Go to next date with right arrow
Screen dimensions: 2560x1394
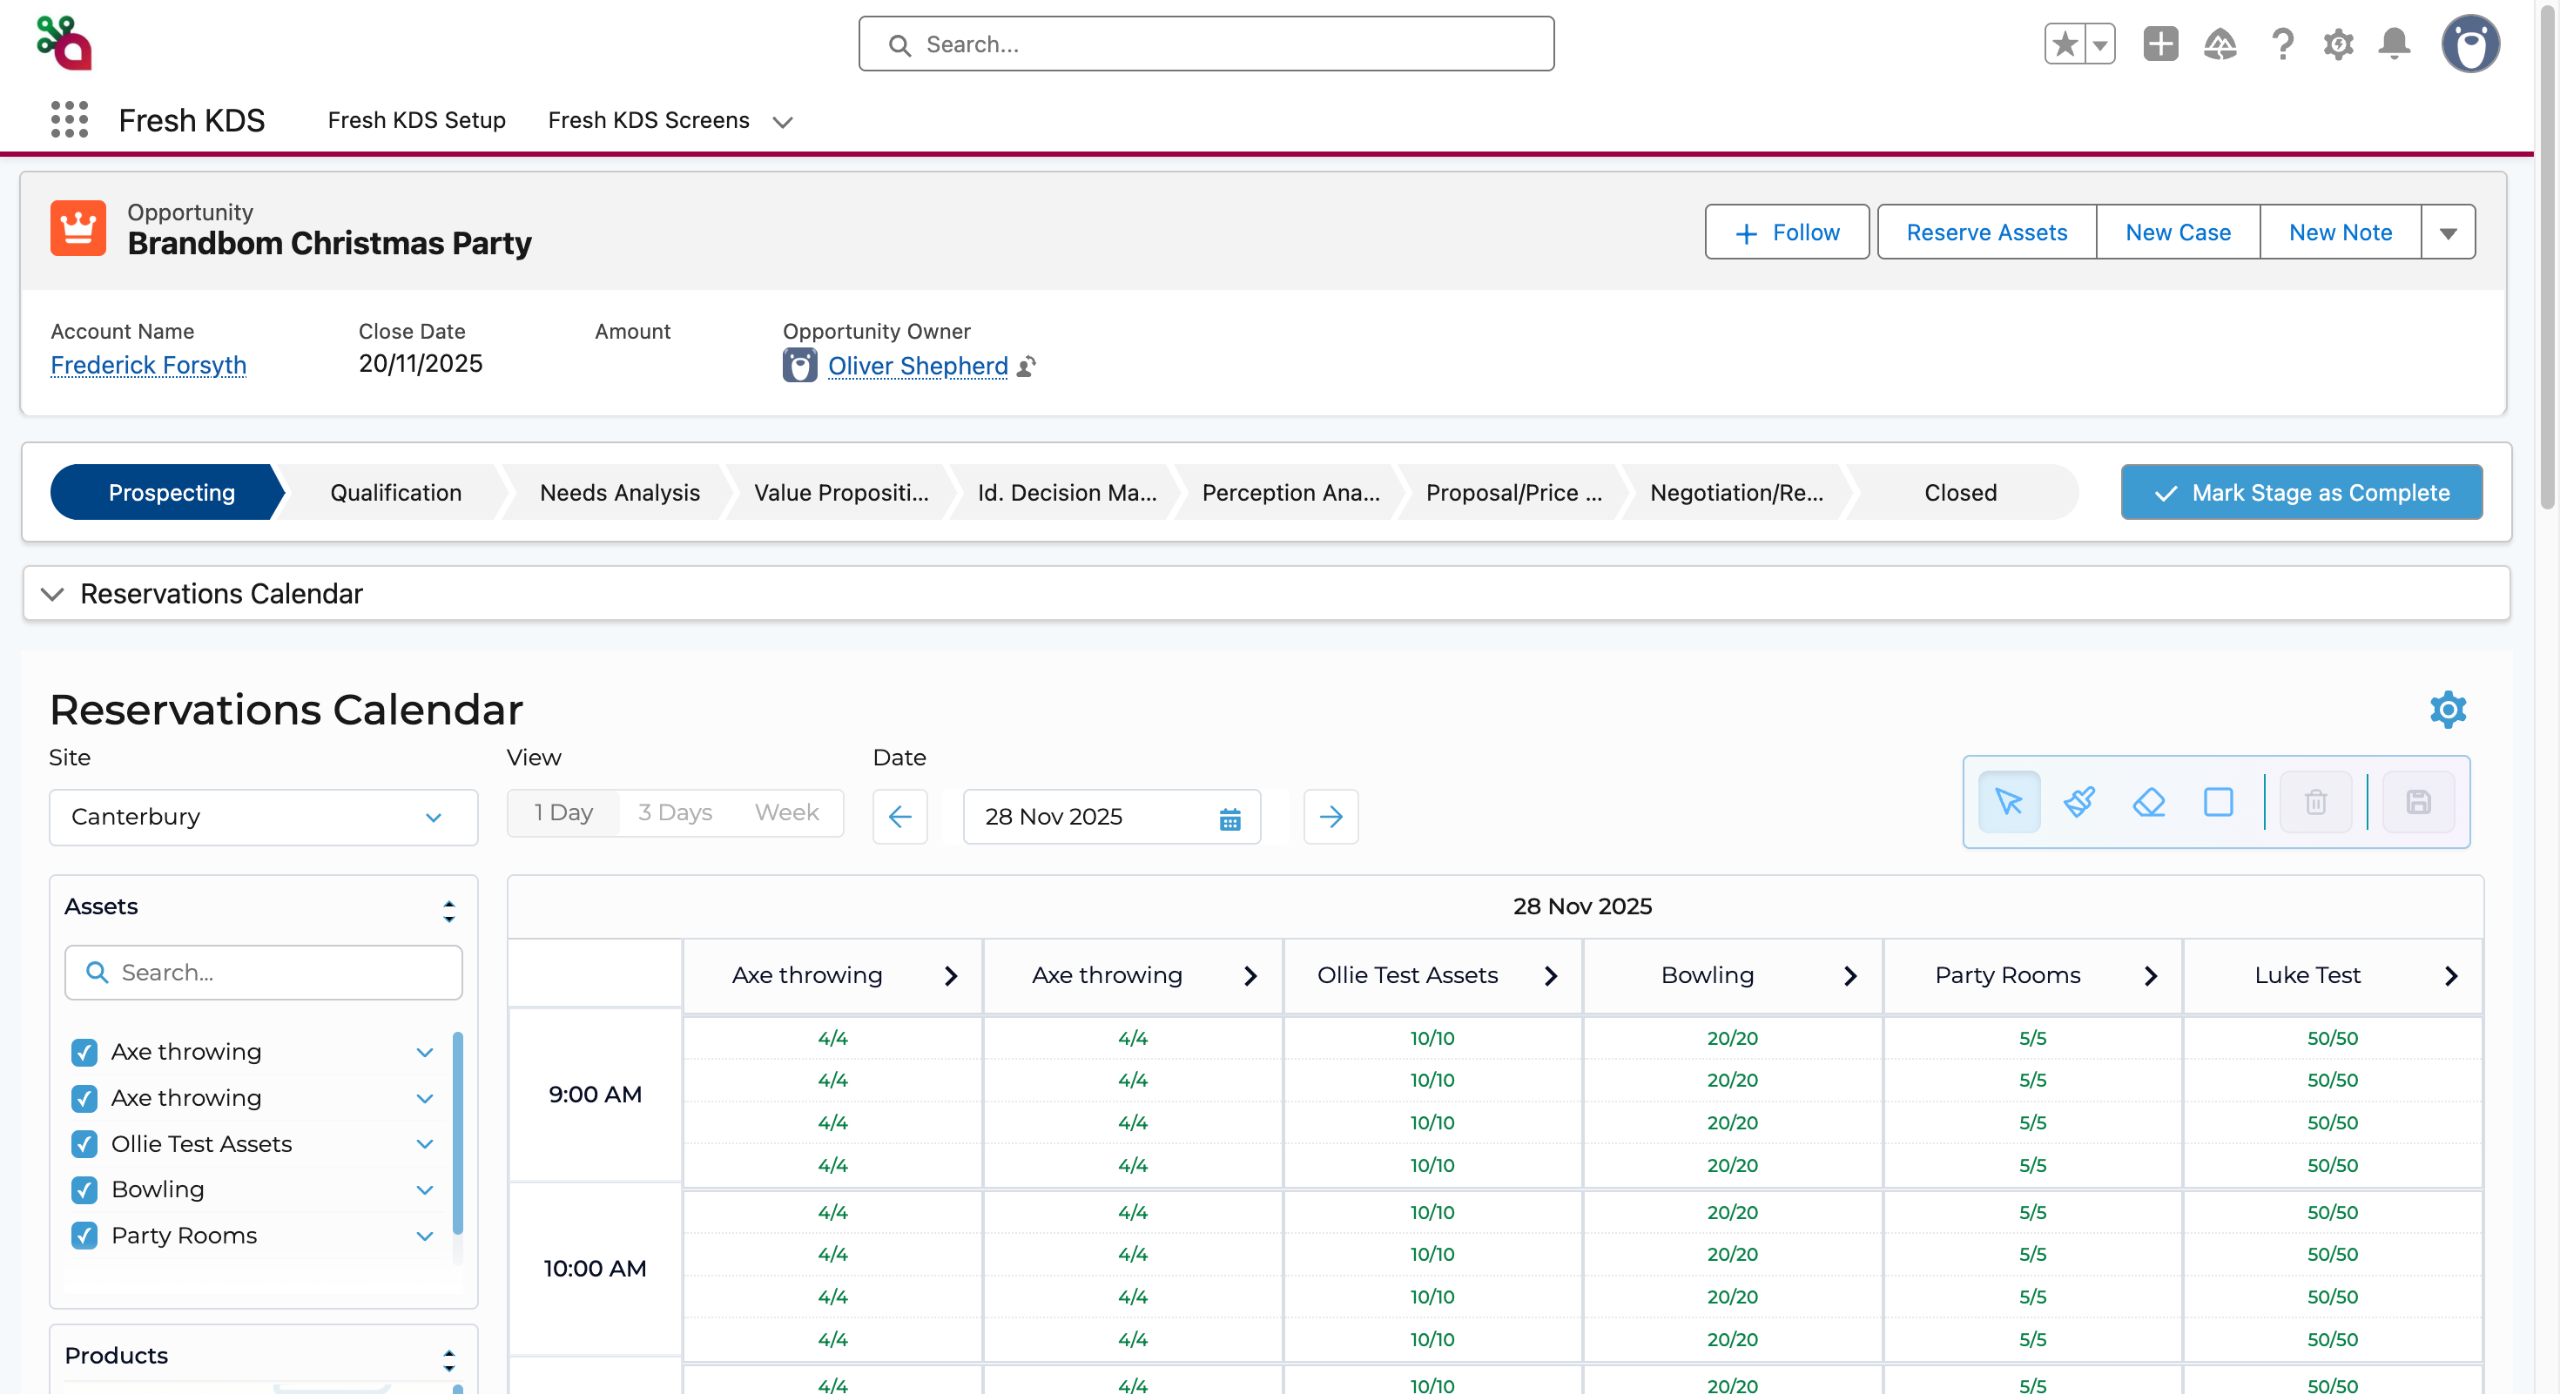(x=1330, y=817)
